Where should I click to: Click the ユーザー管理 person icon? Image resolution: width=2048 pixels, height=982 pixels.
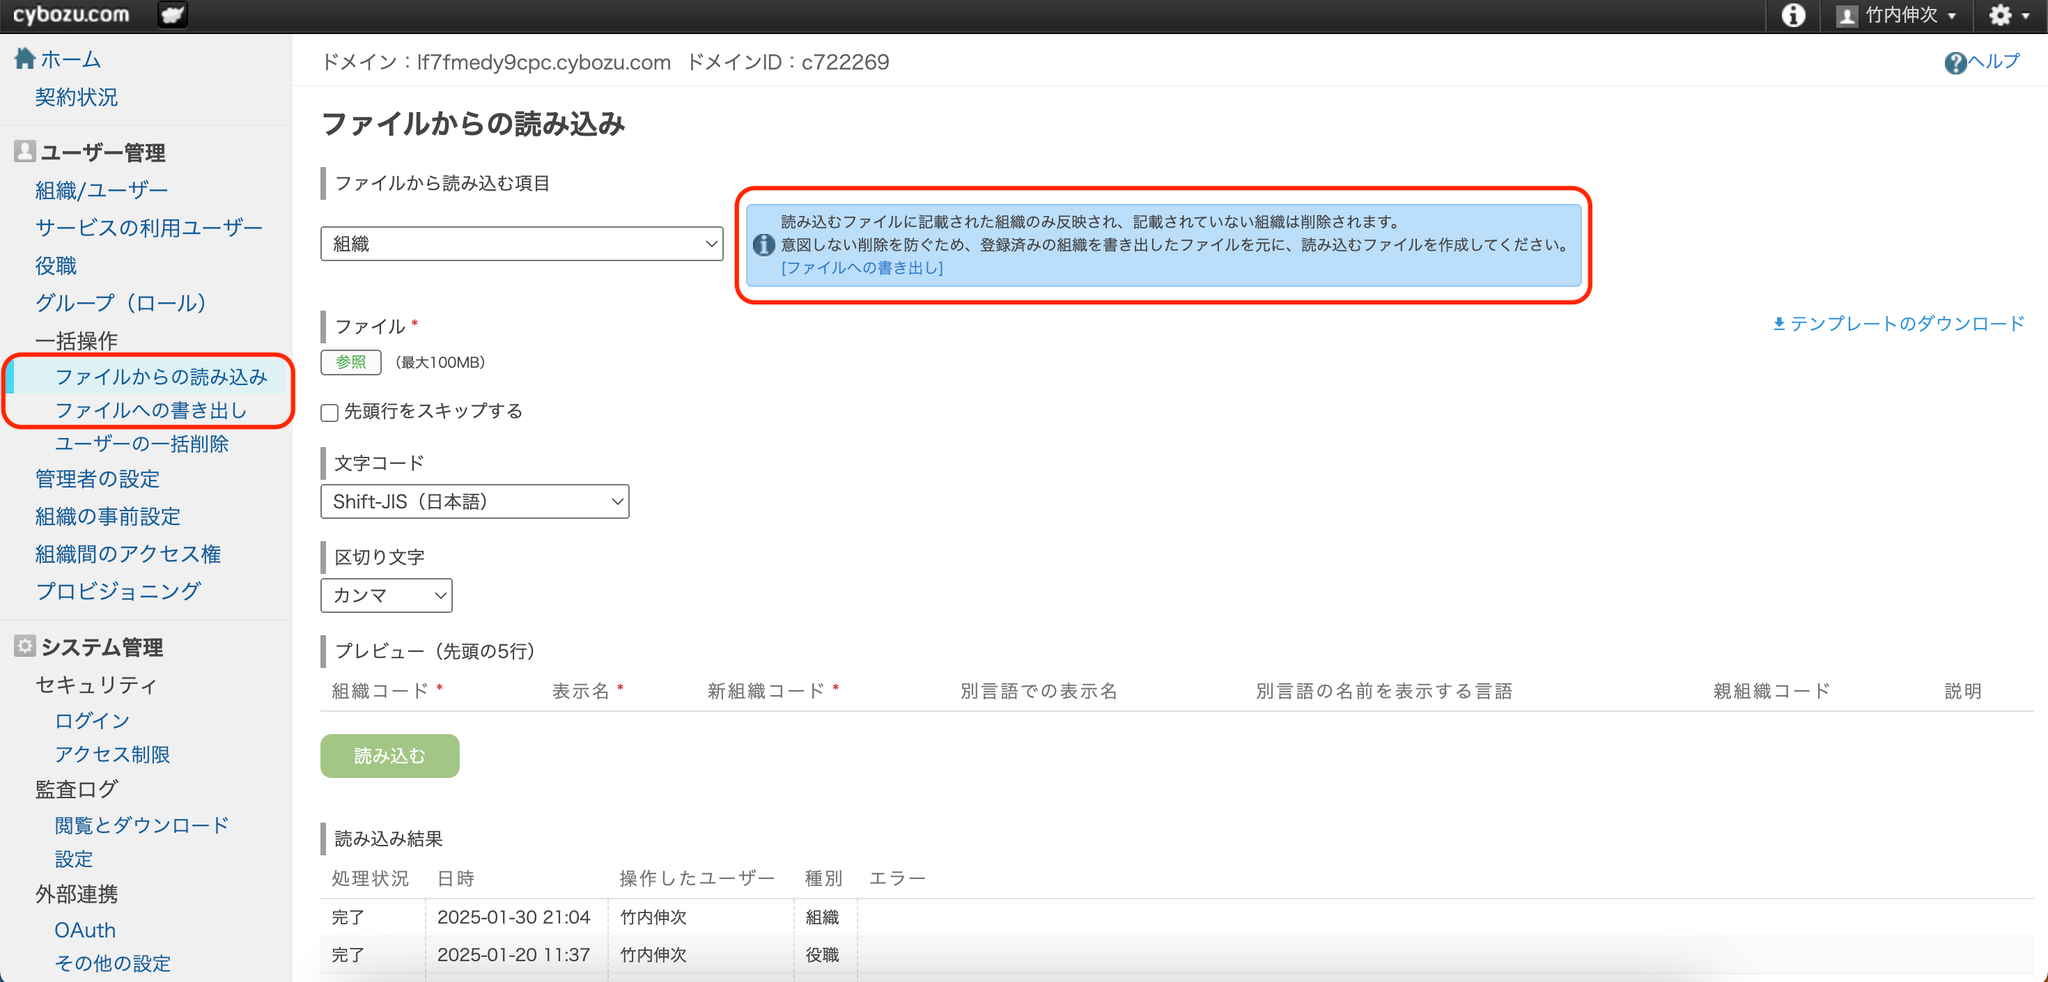click(x=25, y=151)
